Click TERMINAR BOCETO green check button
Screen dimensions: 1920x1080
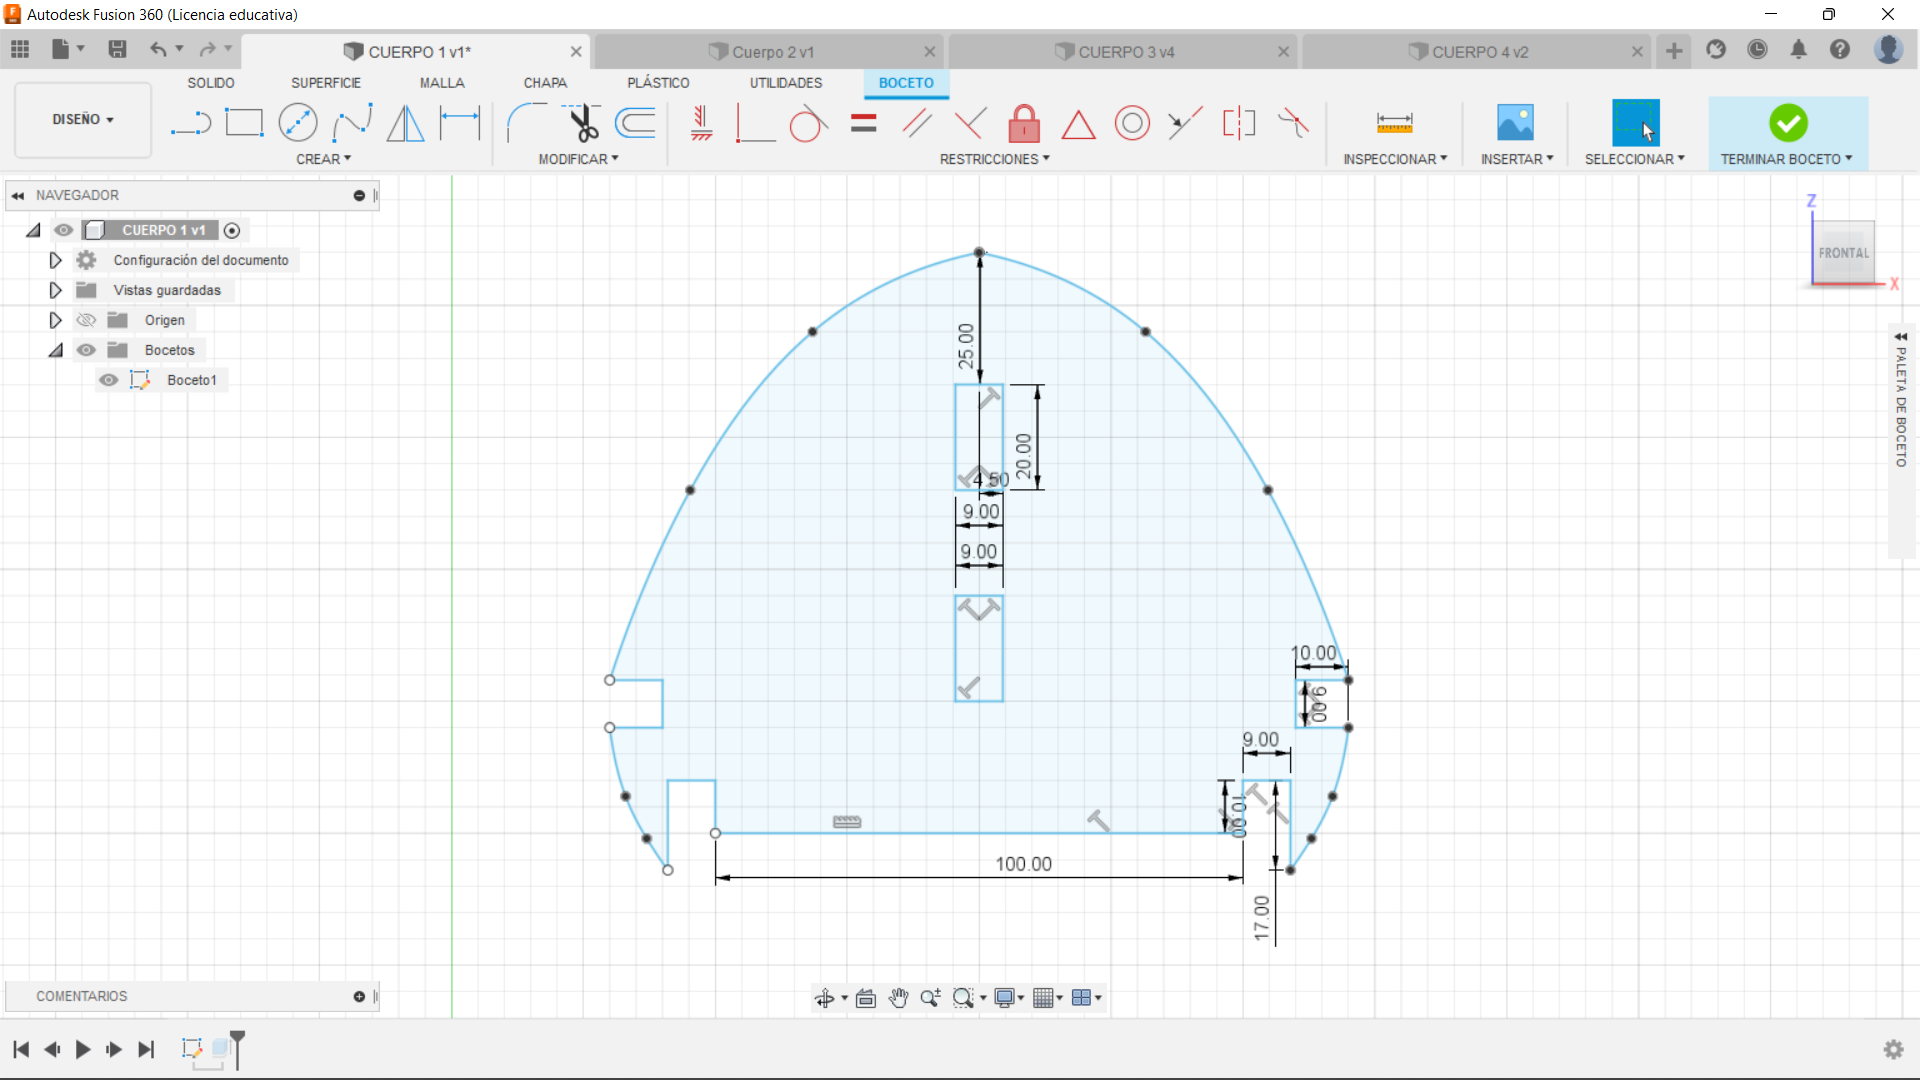(x=1787, y=123)
